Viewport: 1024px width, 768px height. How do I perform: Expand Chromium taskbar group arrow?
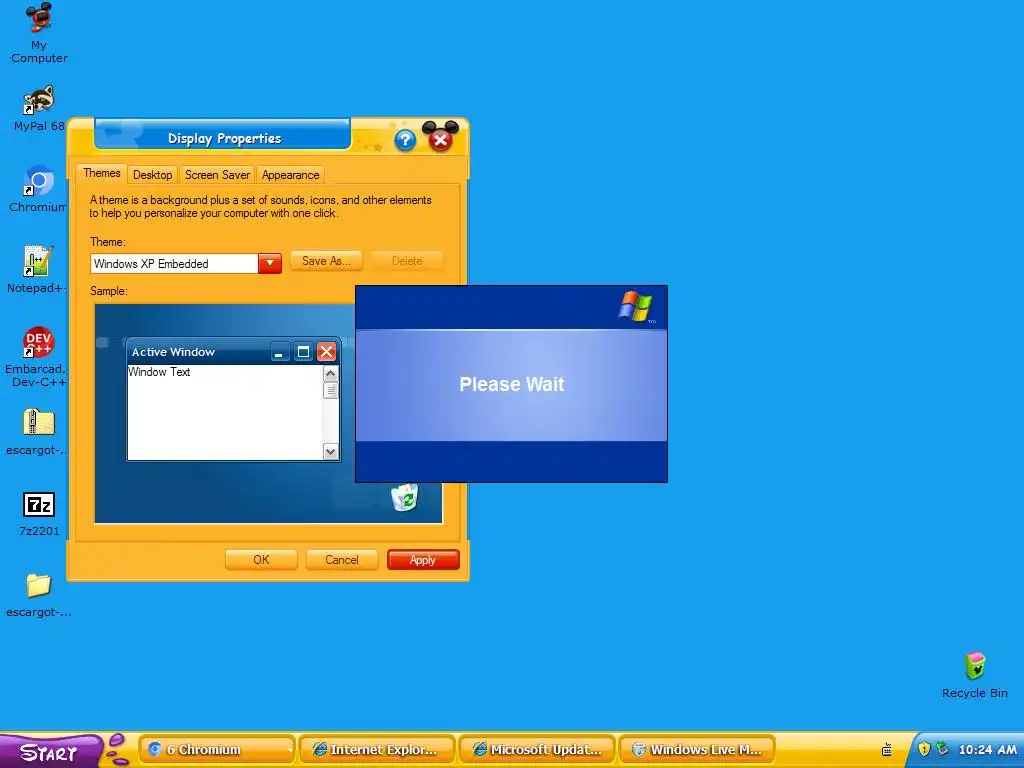290,750
